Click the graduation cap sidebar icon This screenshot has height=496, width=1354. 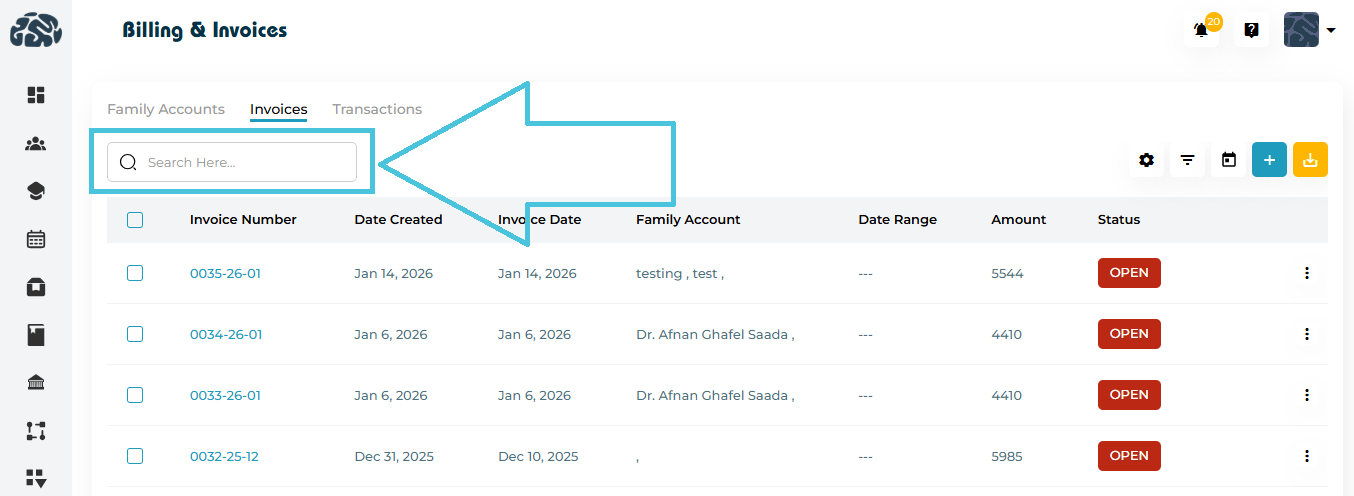point(36,191)
